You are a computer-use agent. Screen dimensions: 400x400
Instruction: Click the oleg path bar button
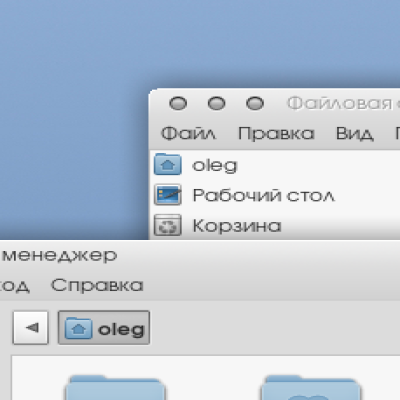104,328
